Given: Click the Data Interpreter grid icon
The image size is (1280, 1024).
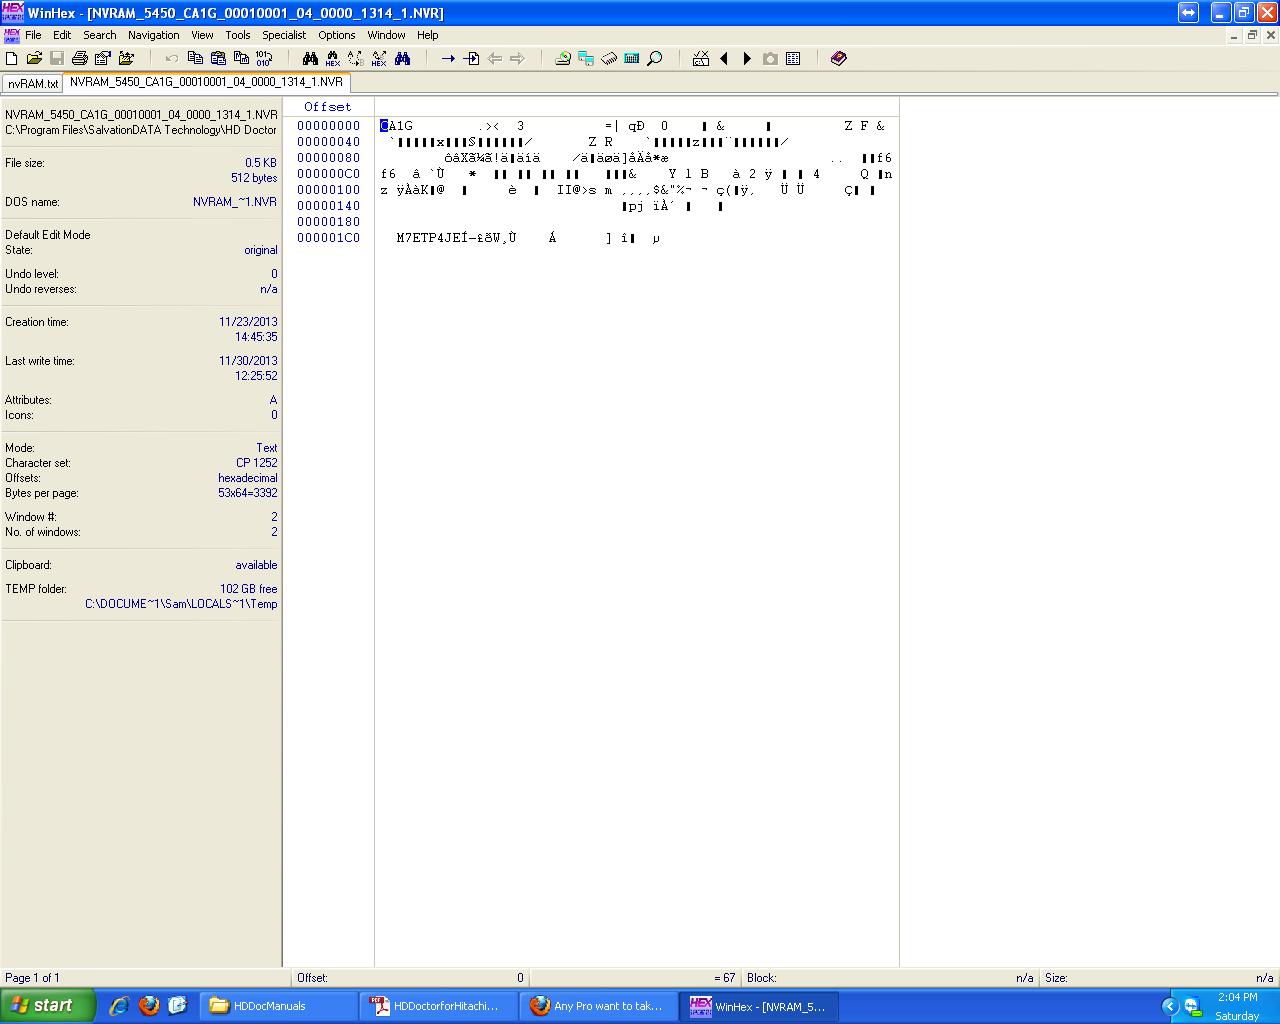Looking at the screenshot, I should 793,59.
